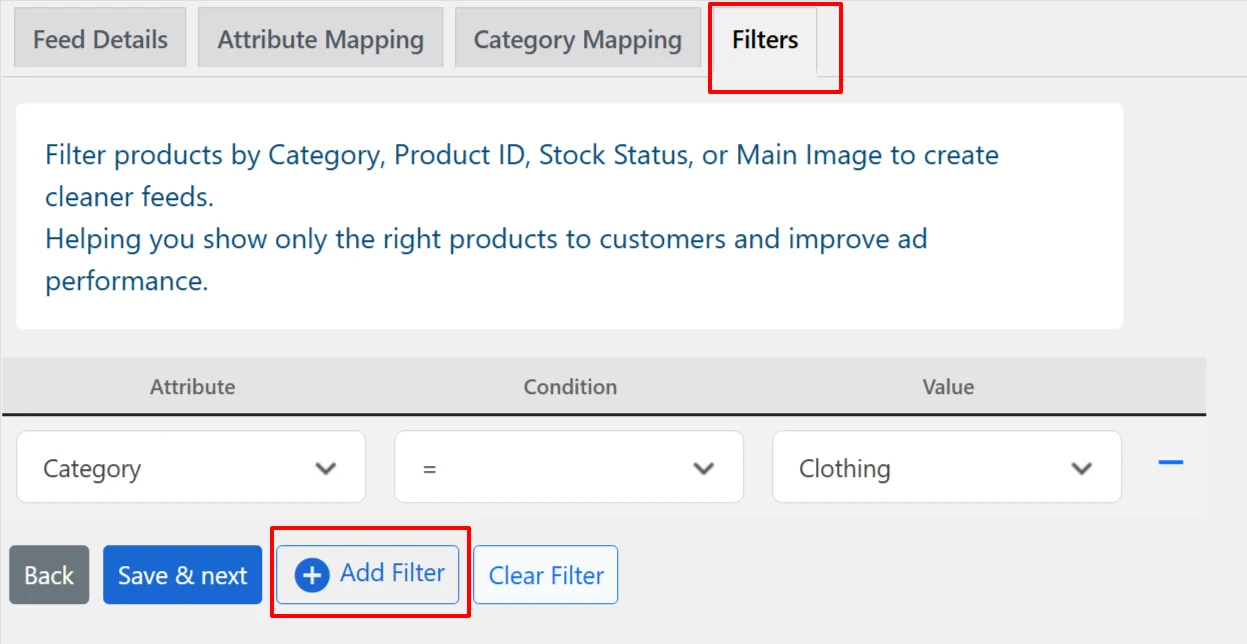Viewport: 1247px width, 644px height.
Task: Click the chevron on the Category attribute dropdown
Action: coord(325,467)
